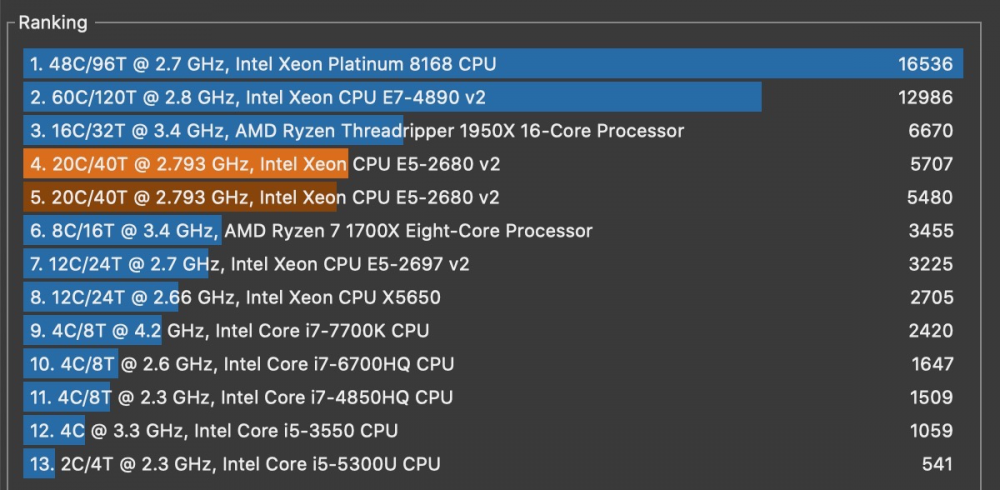Select the dark orange rank 5 E5-2680 v2 row
This screenshot has height=490, width=1000.
click(493, 197)
